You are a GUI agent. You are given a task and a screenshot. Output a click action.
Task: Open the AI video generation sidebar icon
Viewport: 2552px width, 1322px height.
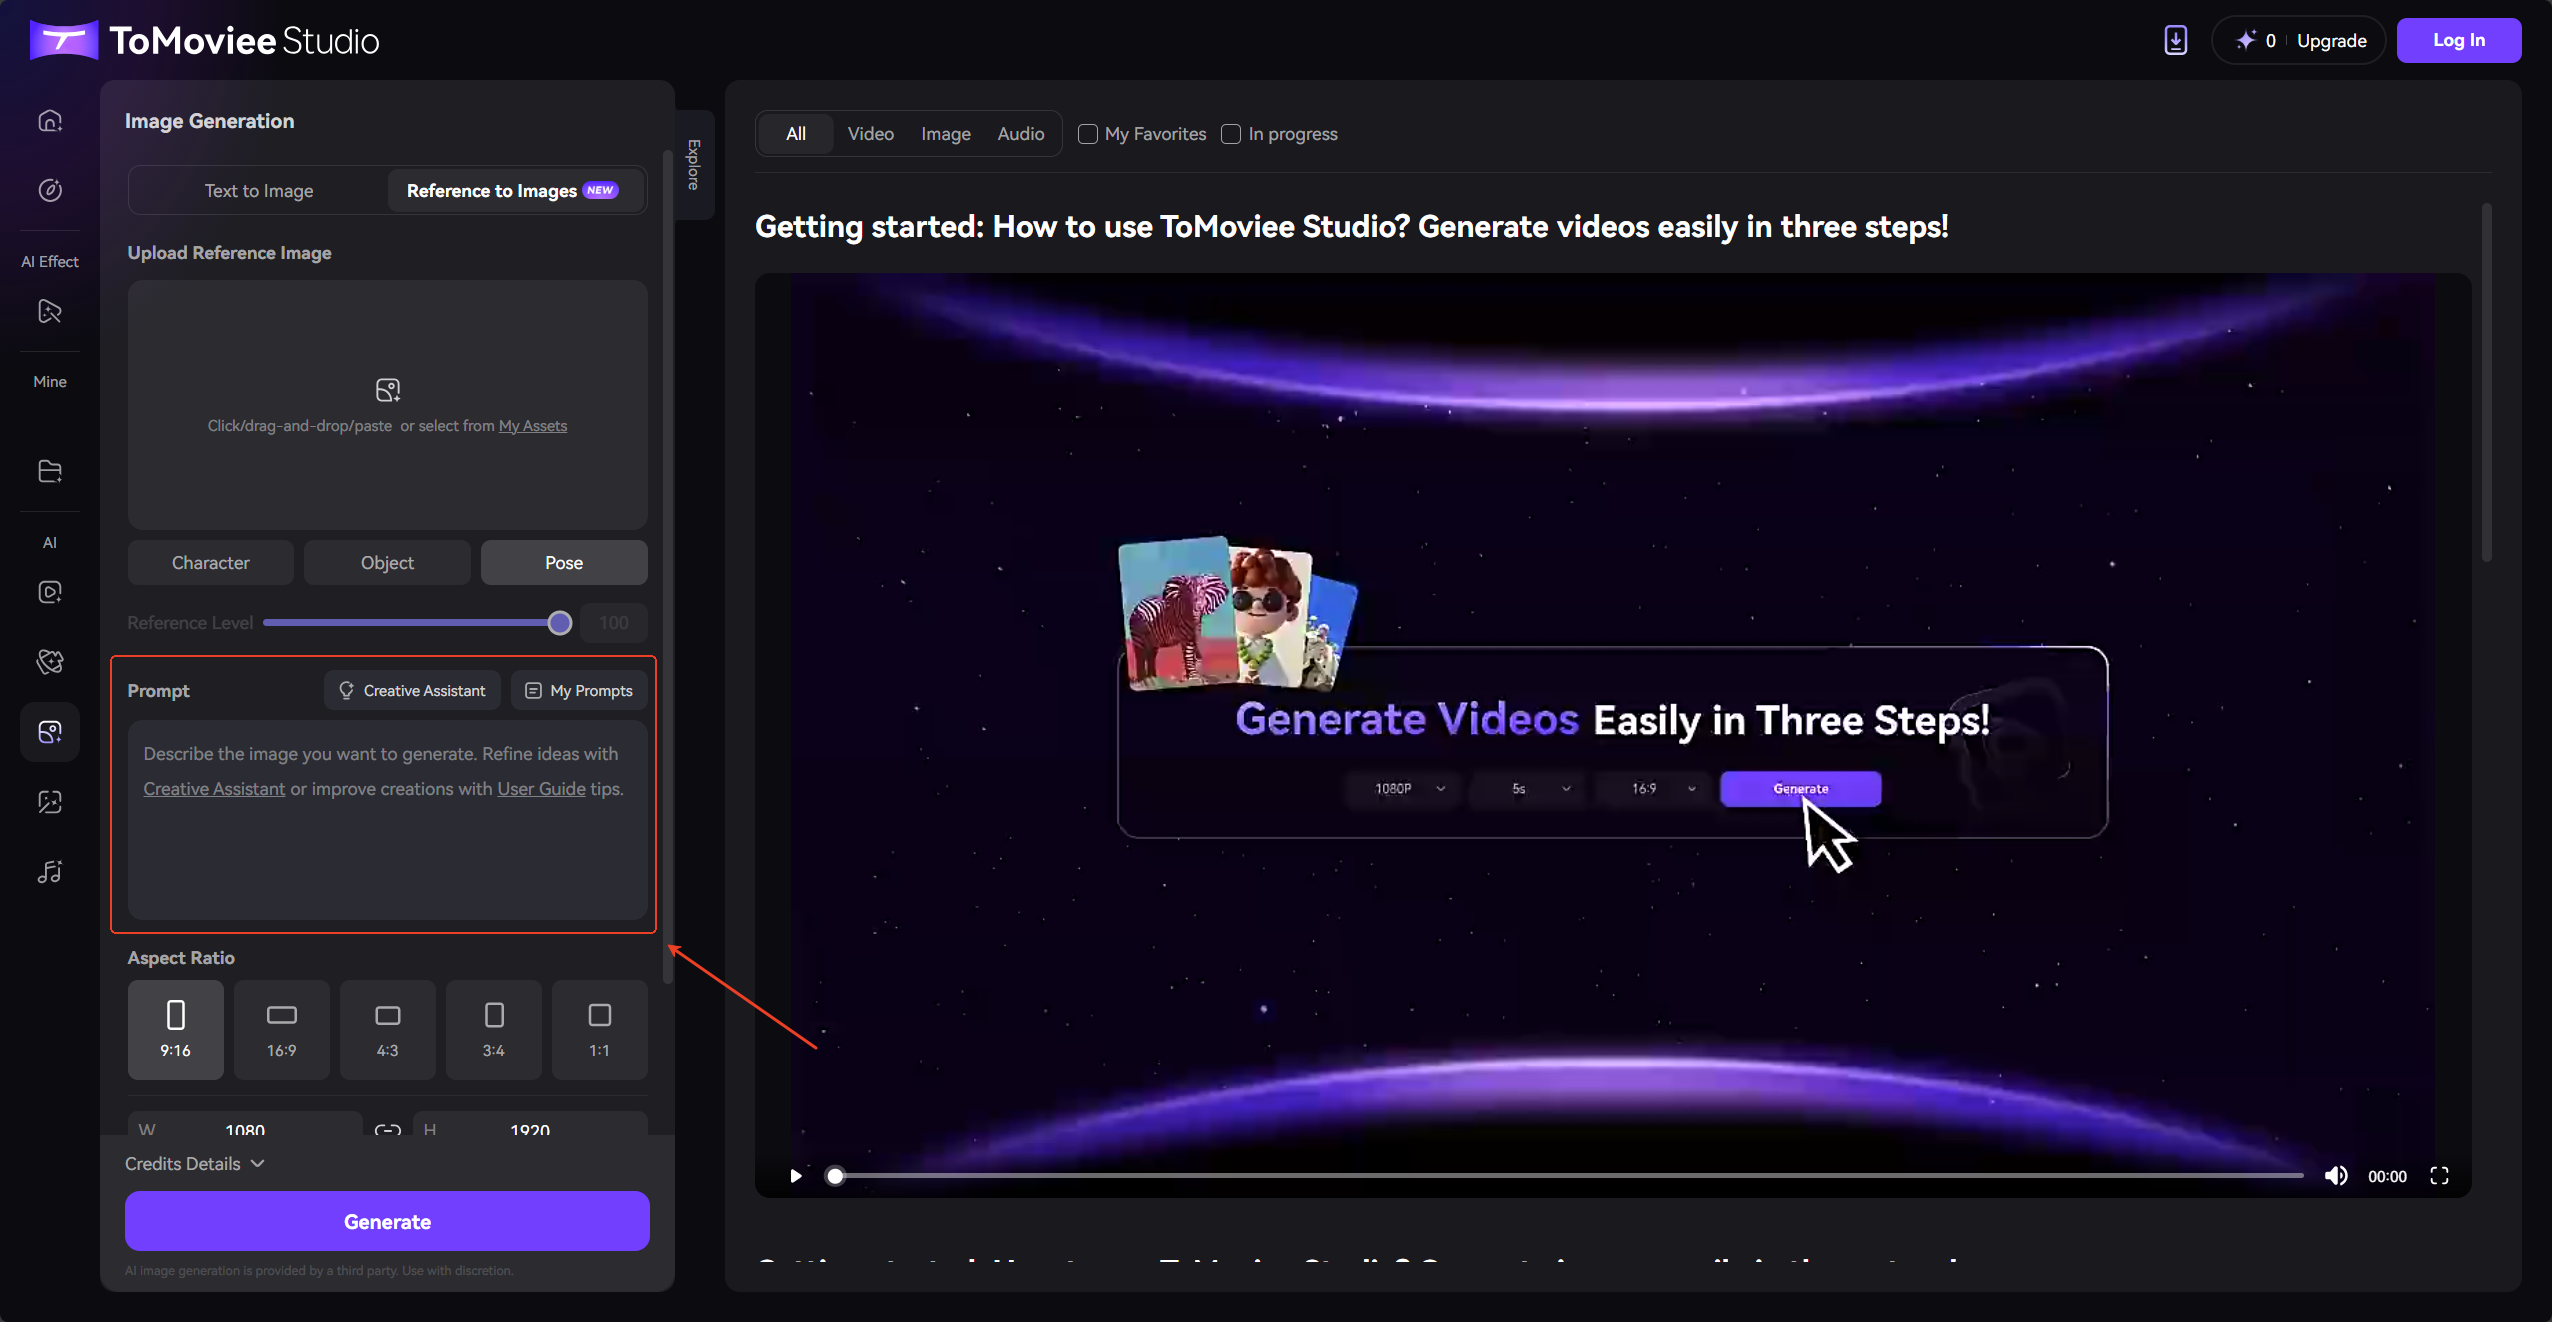[x=50, y=592]
